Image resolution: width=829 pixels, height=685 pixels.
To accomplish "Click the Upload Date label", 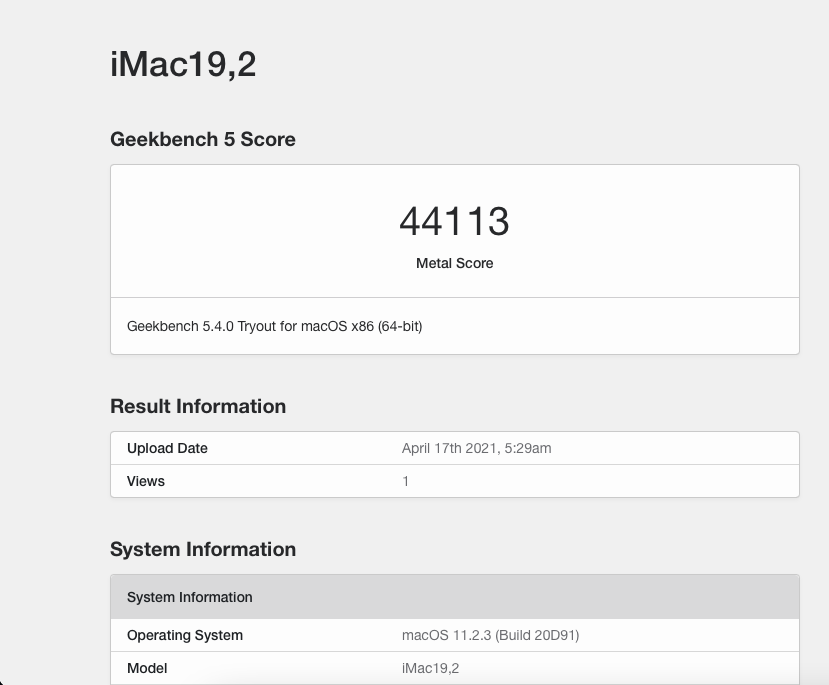I will click(167, 448).
